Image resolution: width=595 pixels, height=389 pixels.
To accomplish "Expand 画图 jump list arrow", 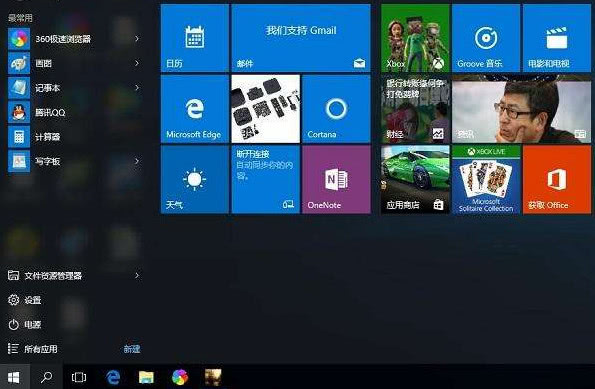I will tap(137, 63).
